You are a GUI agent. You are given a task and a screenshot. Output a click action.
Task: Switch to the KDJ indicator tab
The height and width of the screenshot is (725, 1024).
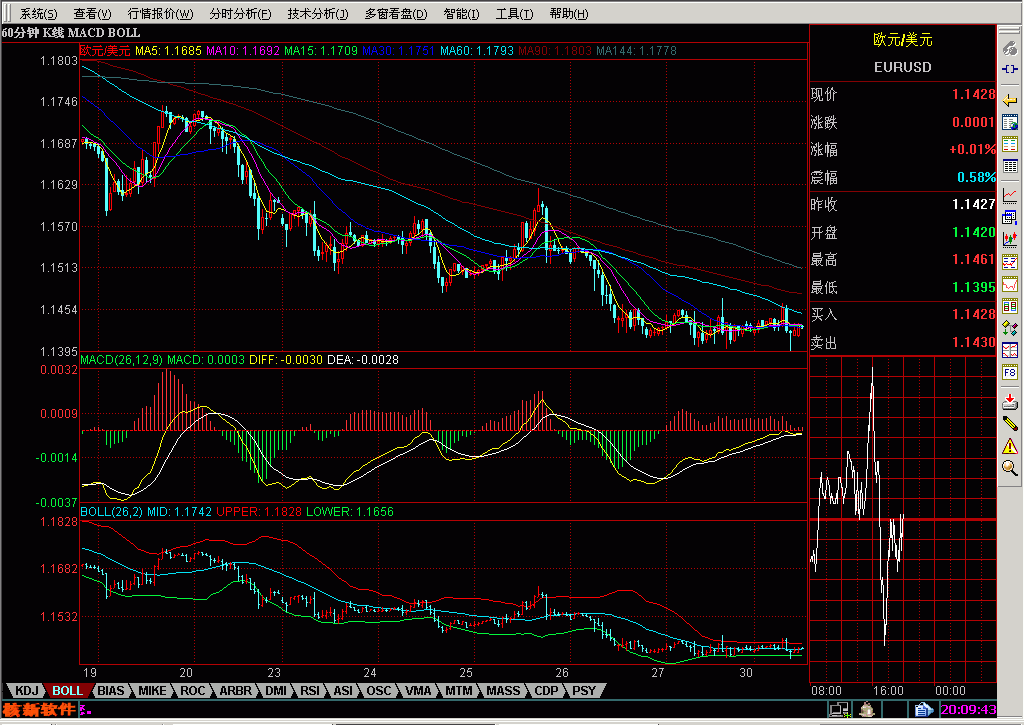pyautogui.click(x=27, y=690)
